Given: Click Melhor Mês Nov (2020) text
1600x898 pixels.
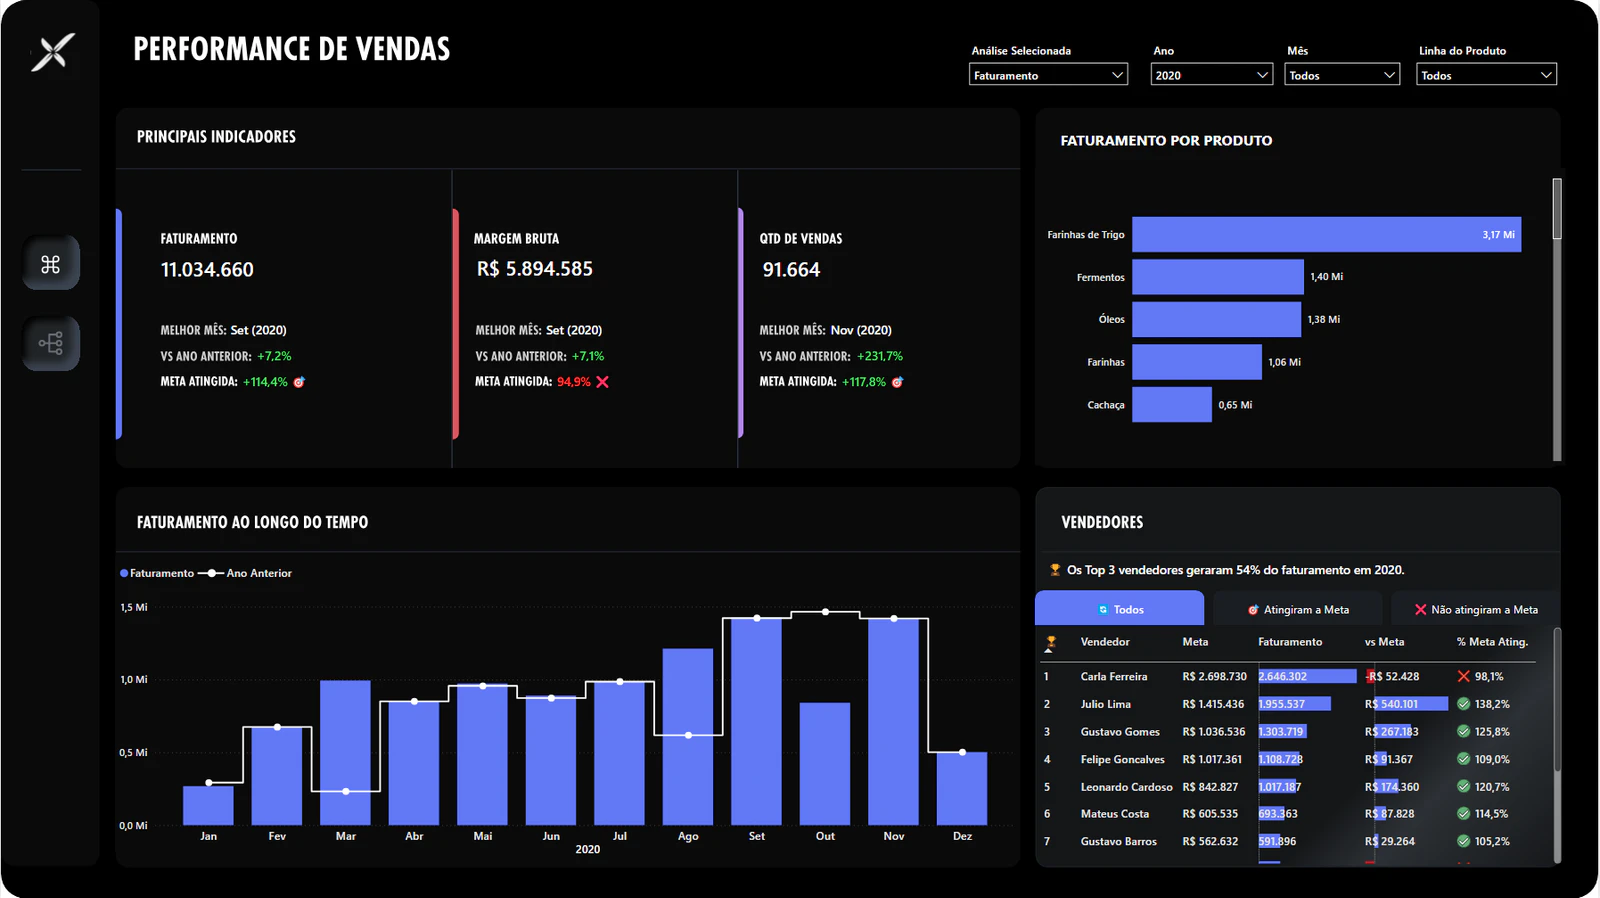Looking at the screenshot, I should (x=825, y=330).
